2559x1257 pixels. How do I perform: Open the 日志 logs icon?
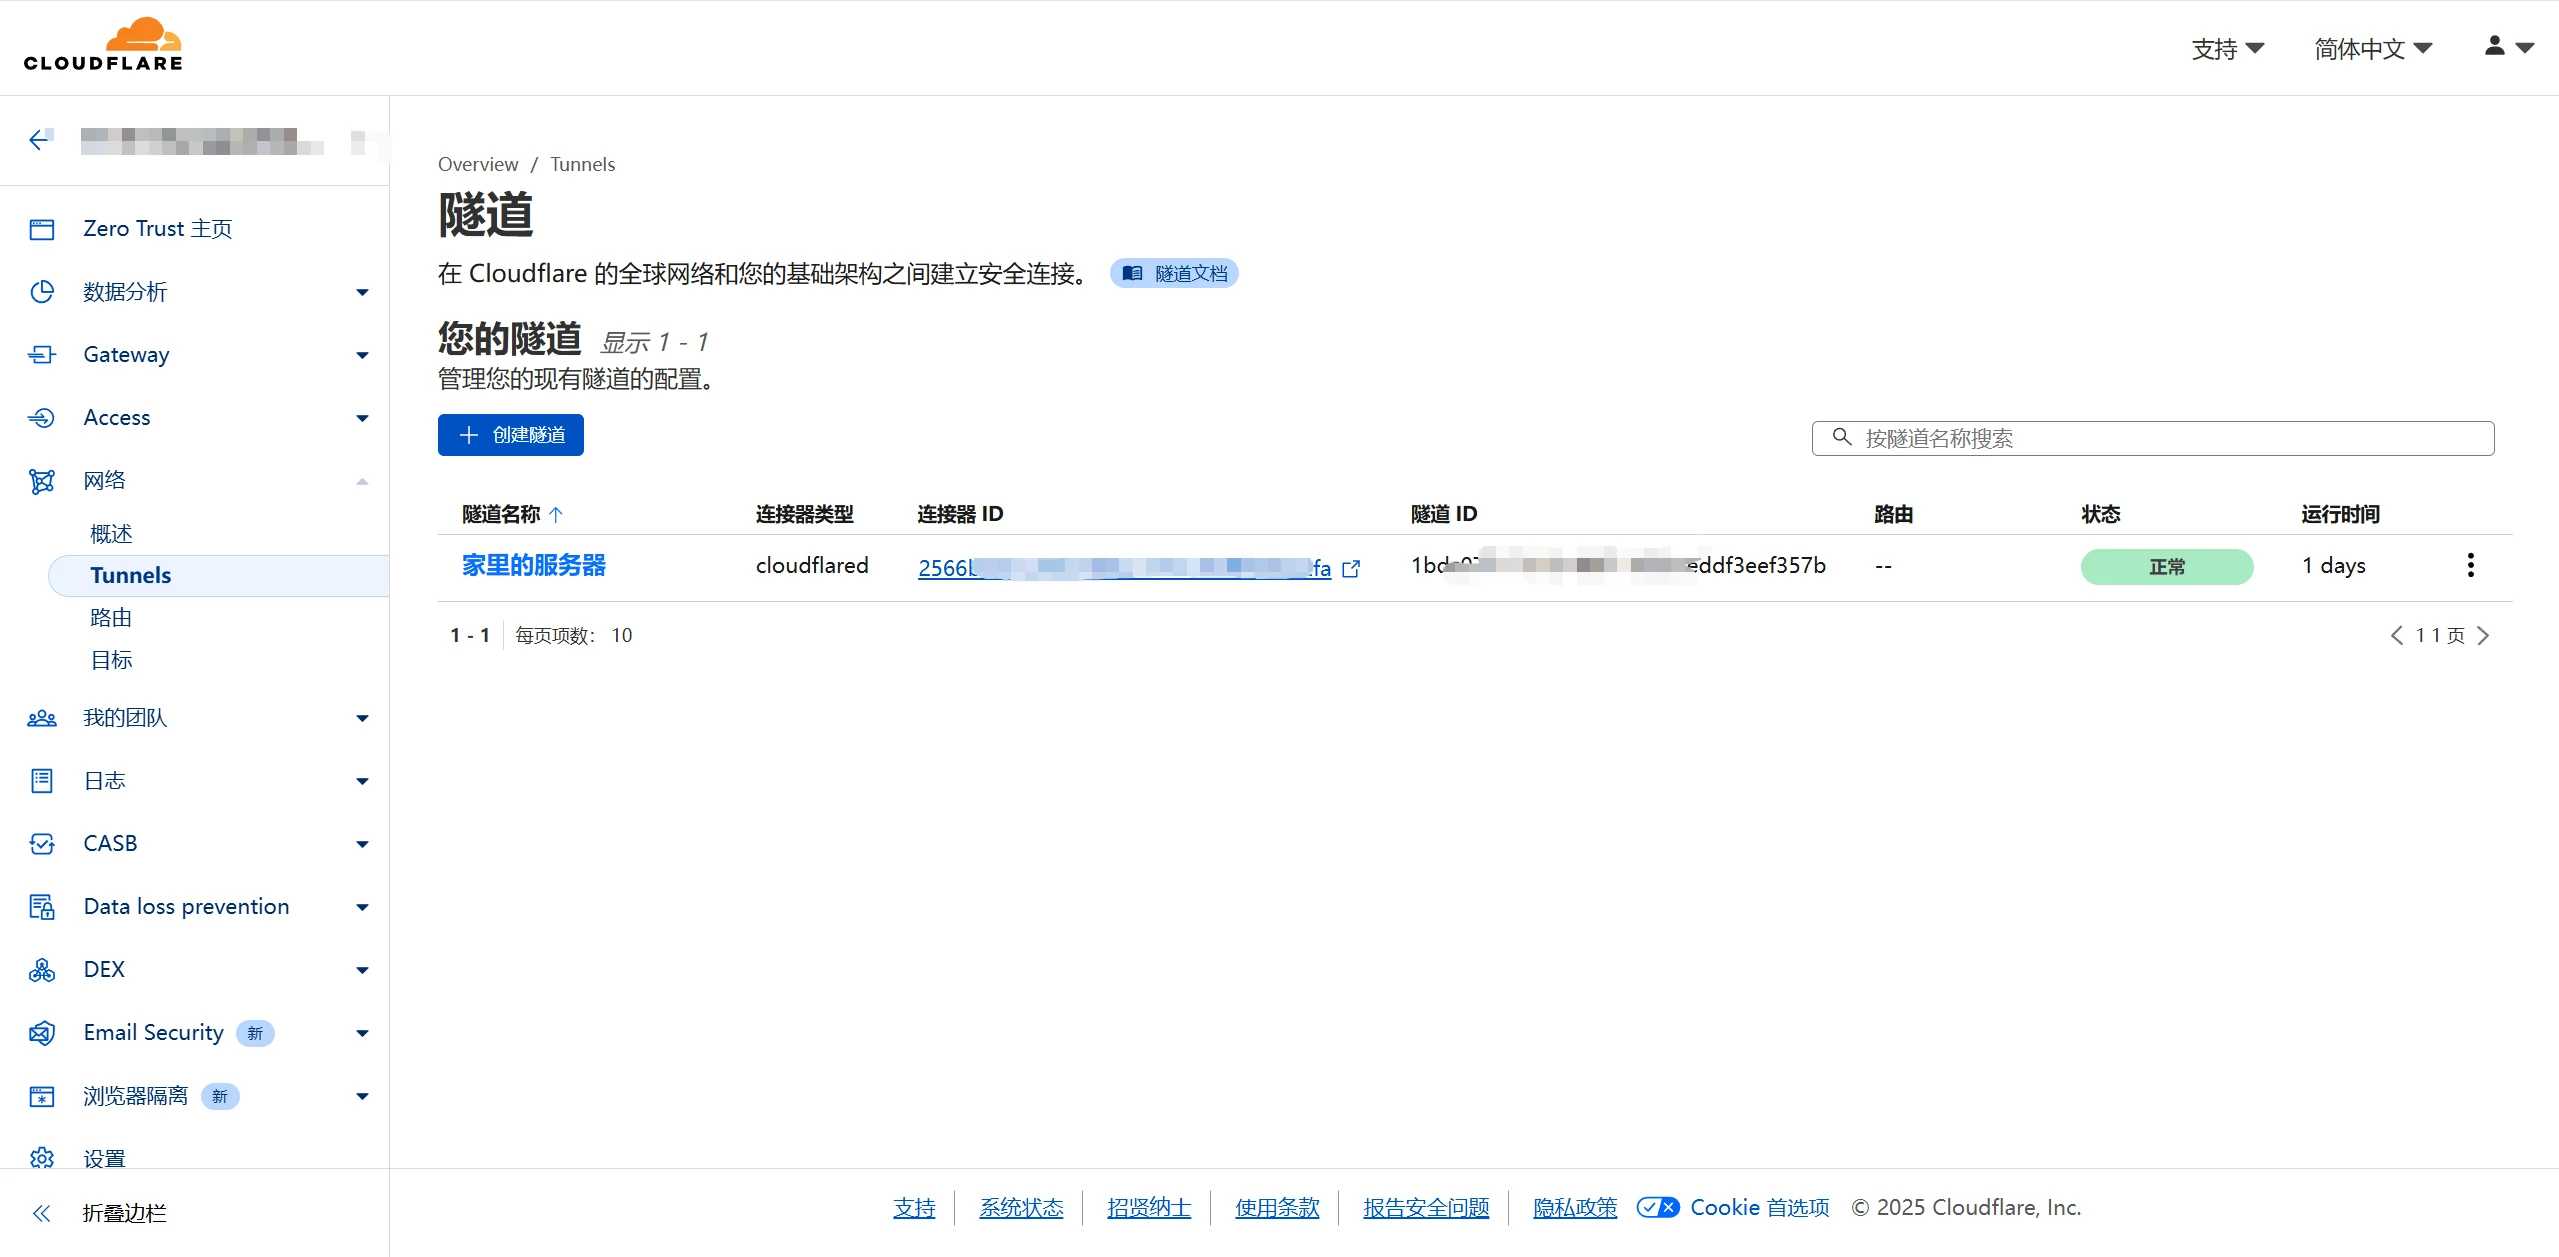pos(41,781)
